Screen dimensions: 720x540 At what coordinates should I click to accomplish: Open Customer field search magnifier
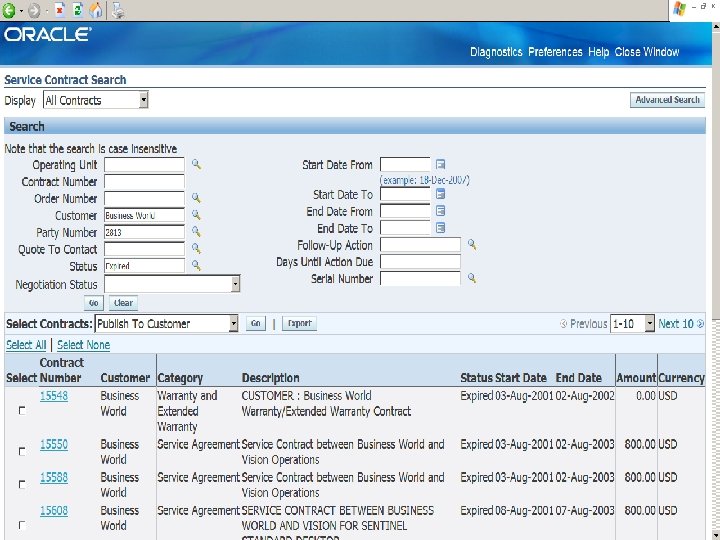(196, 214)
